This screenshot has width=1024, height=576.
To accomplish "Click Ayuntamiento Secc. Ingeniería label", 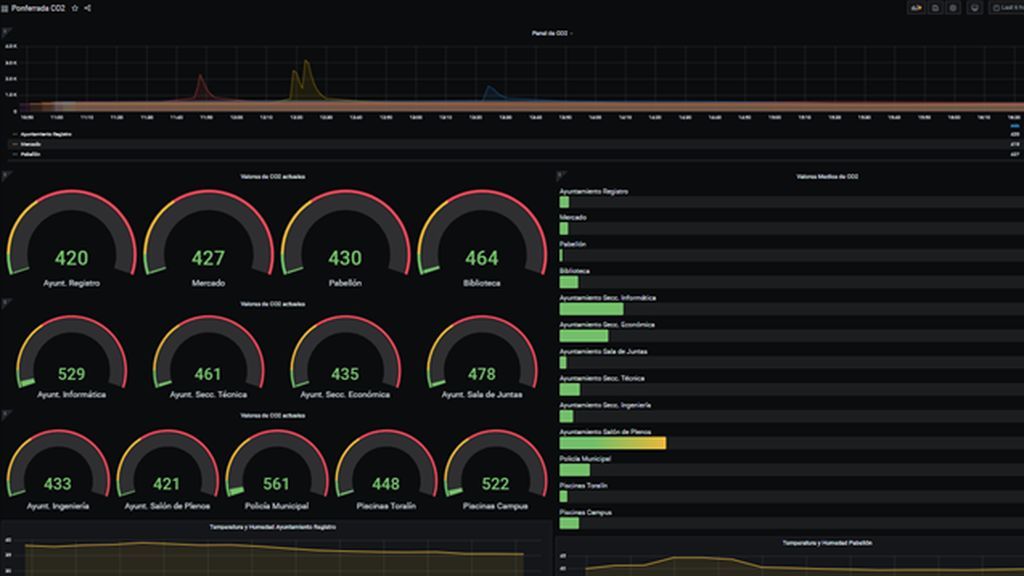I will pos(605,405).
